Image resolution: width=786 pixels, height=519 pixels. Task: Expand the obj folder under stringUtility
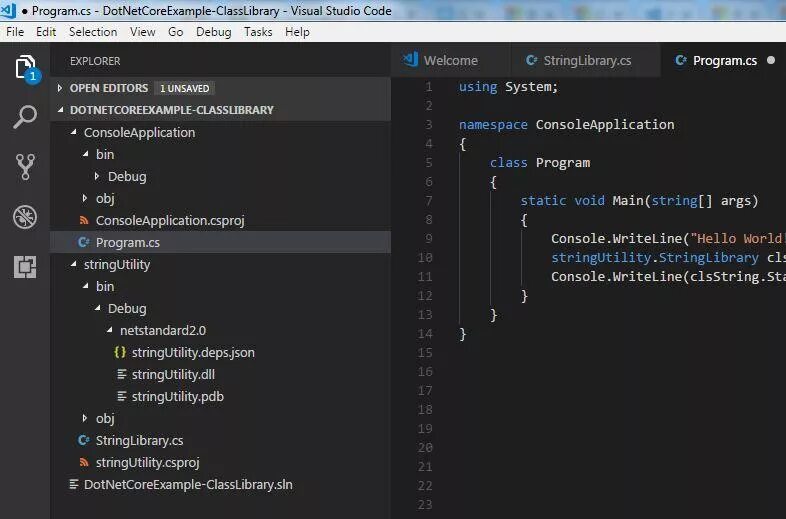pos(85,418)
